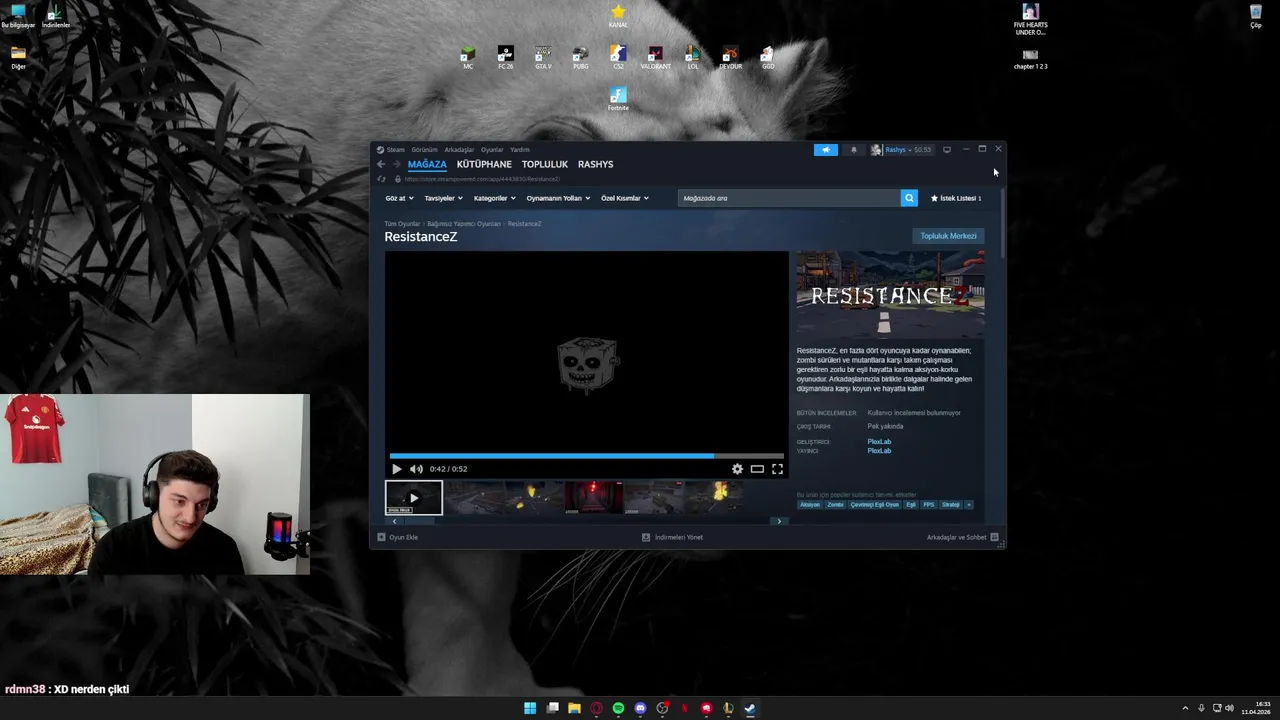Seek the trailer progress bar
1280x720 pixels.
click(587, 456)
